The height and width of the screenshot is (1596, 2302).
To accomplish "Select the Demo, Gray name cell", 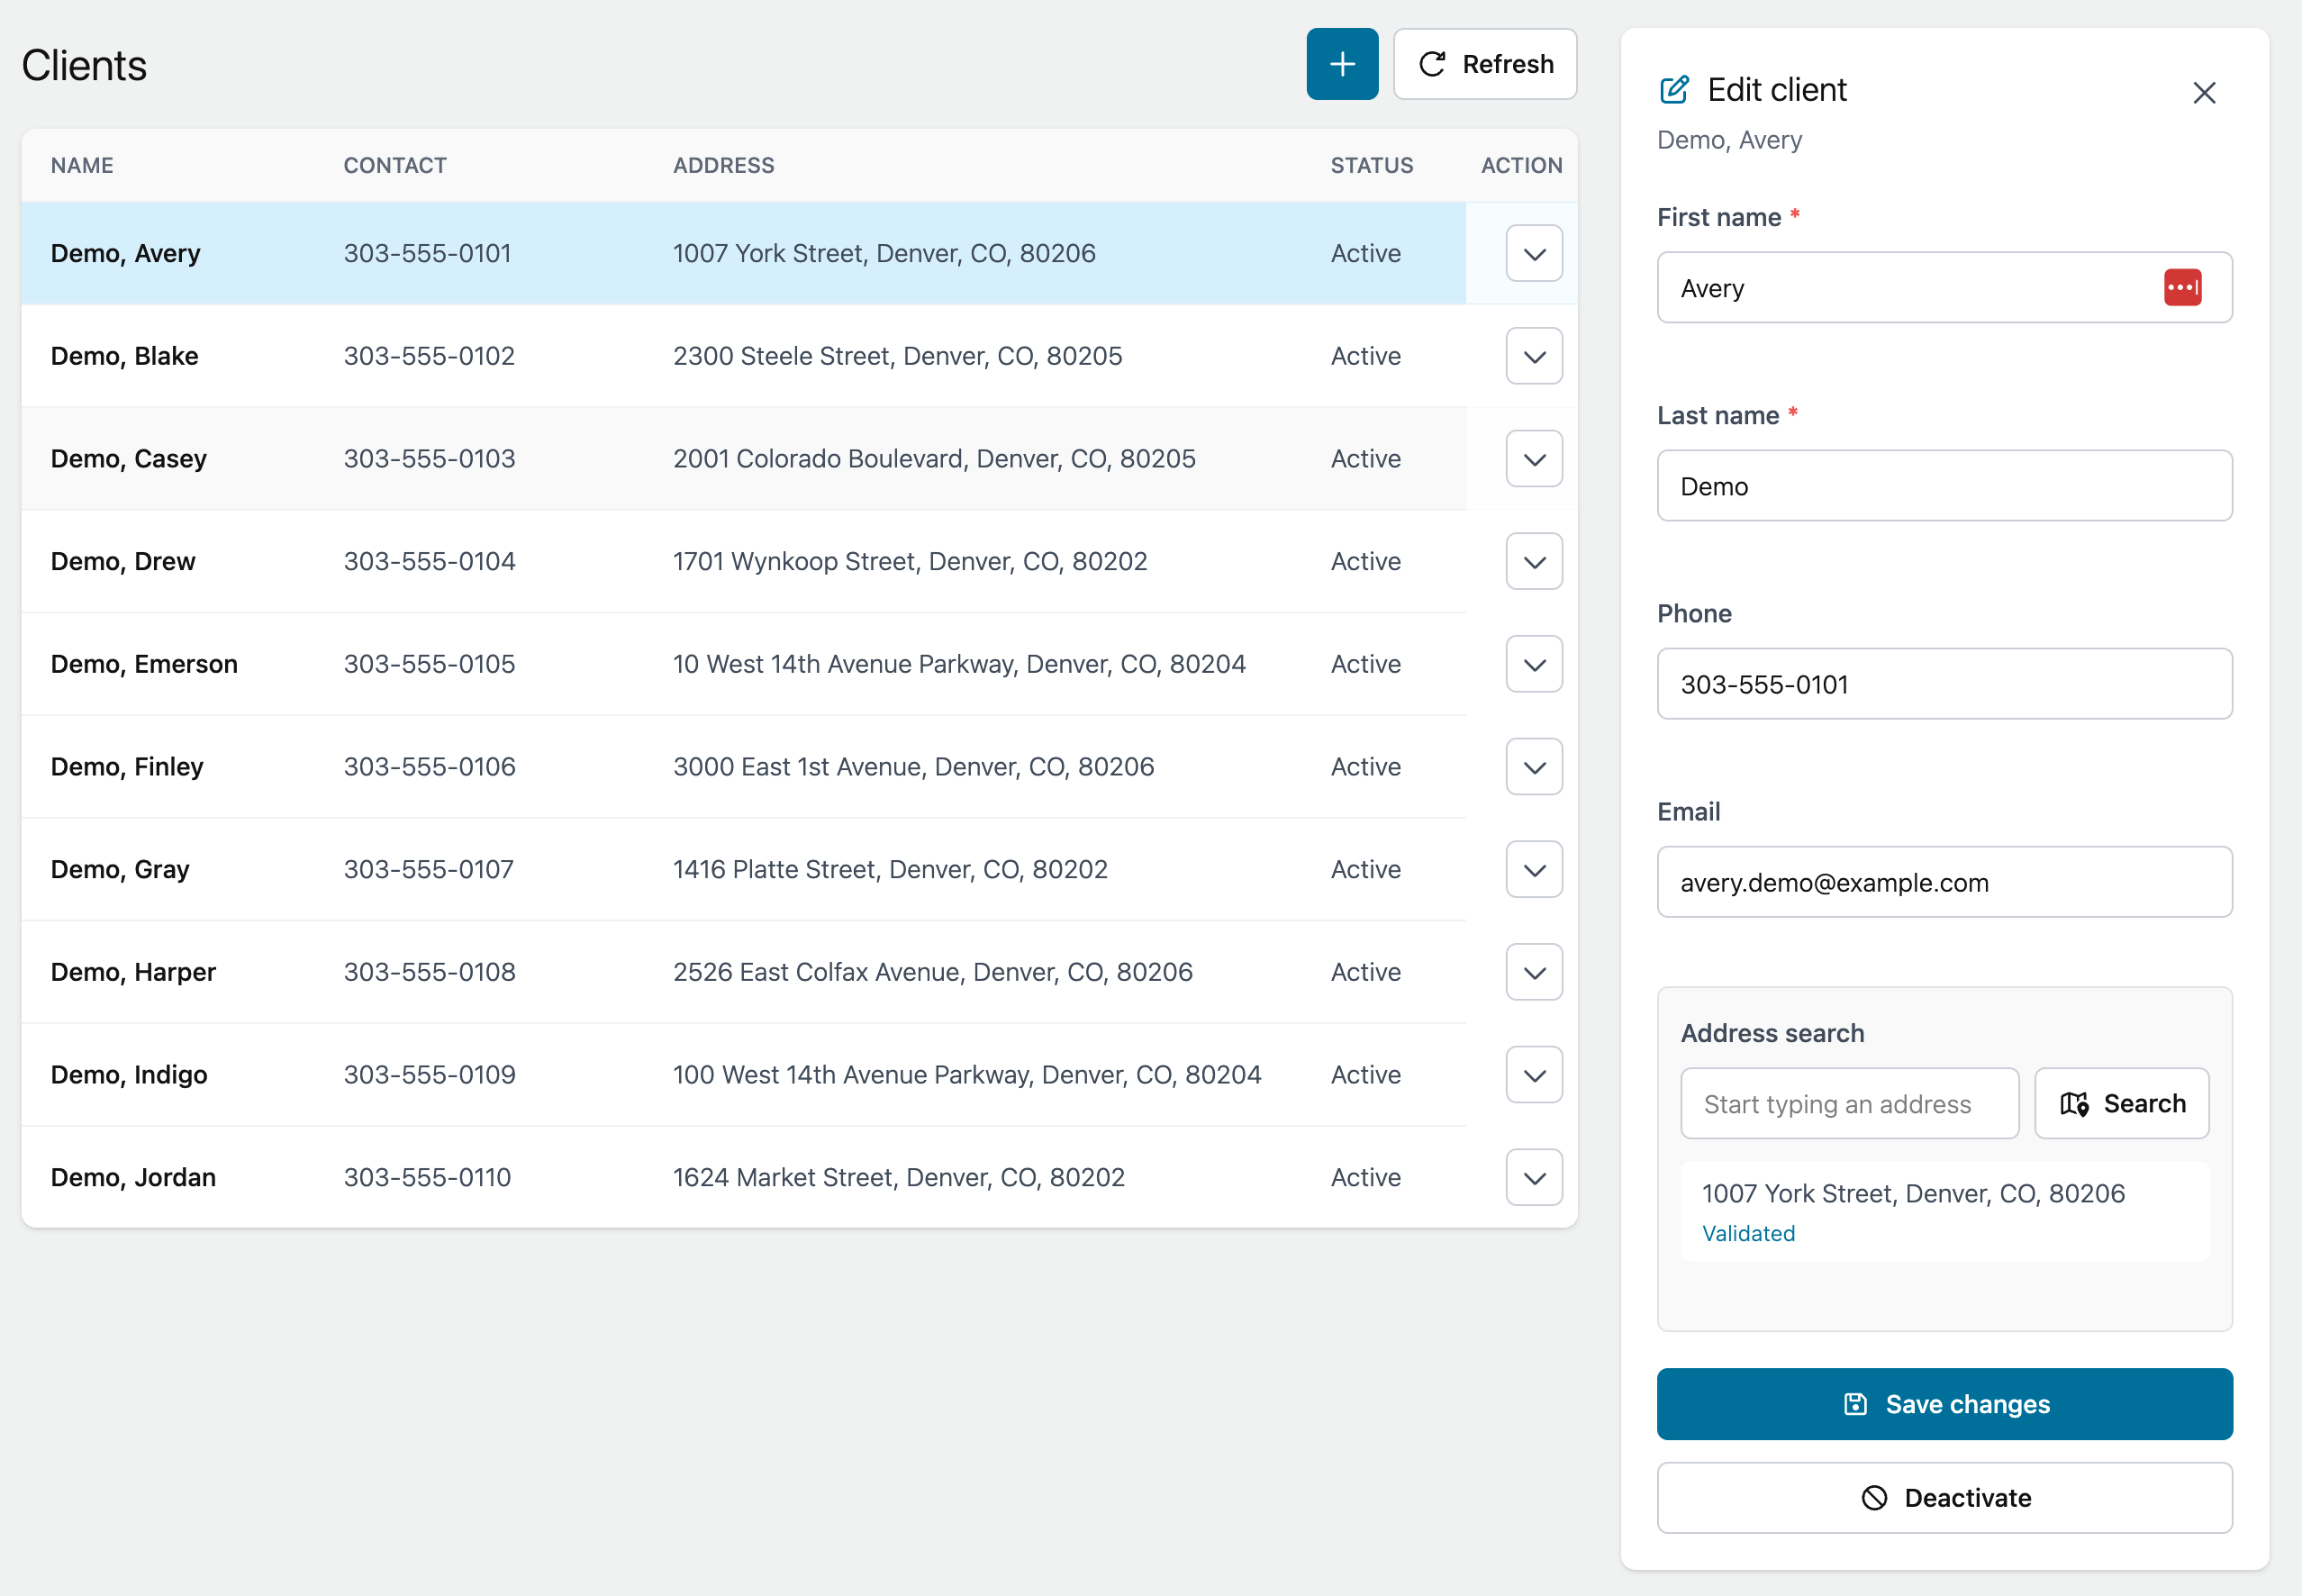I will 120,870.
